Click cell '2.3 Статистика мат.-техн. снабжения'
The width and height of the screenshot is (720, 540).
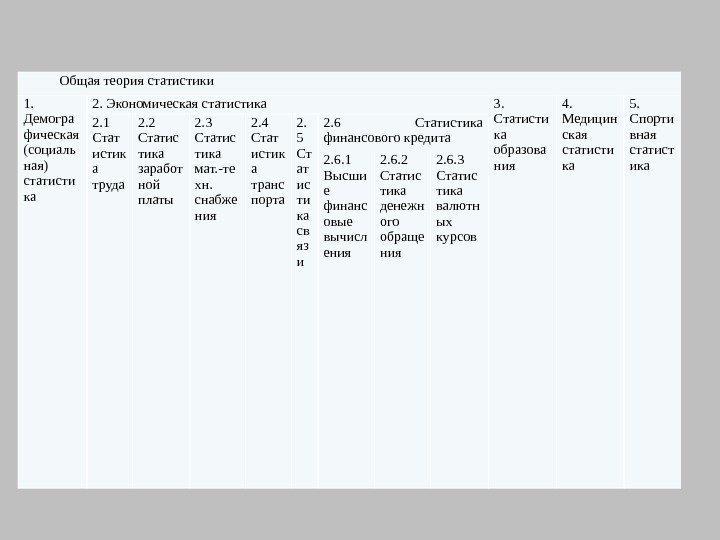point(217,301)
